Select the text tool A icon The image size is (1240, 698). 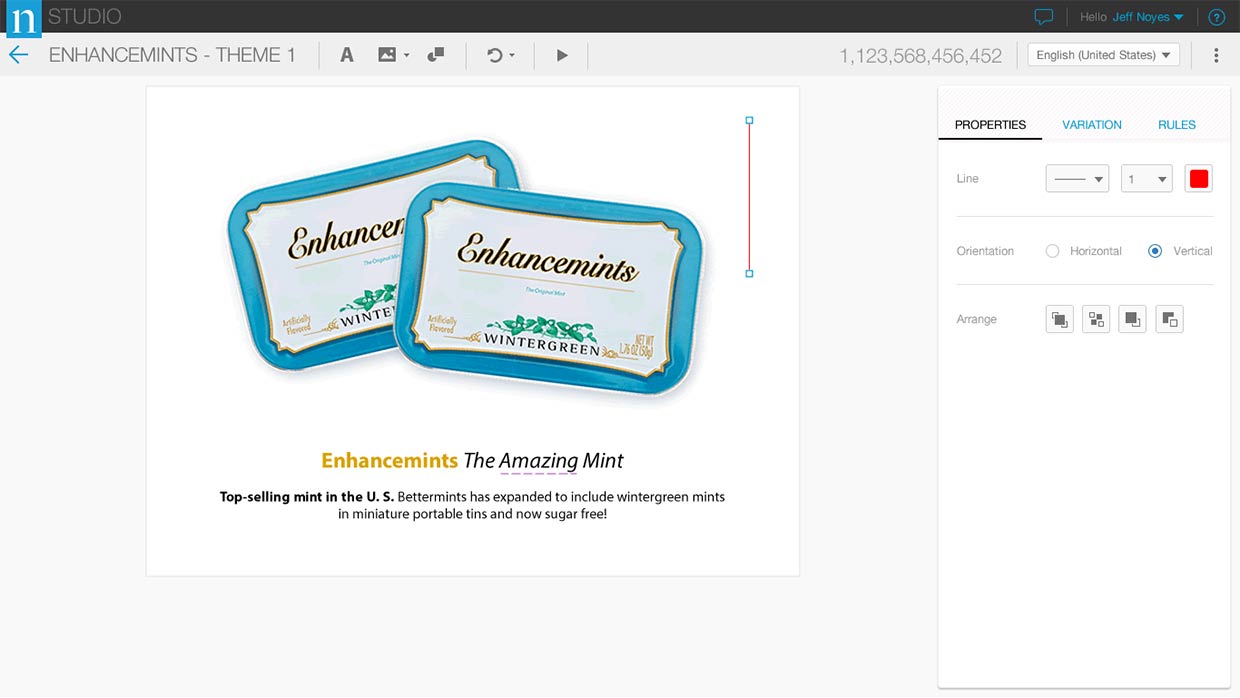pyautogui.click(x=347, y=55)
